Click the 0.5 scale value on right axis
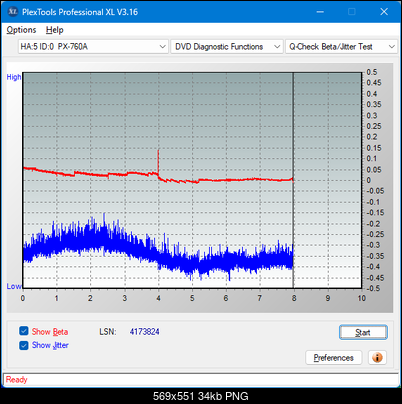 pyautogui.click(x=372, y=72)
